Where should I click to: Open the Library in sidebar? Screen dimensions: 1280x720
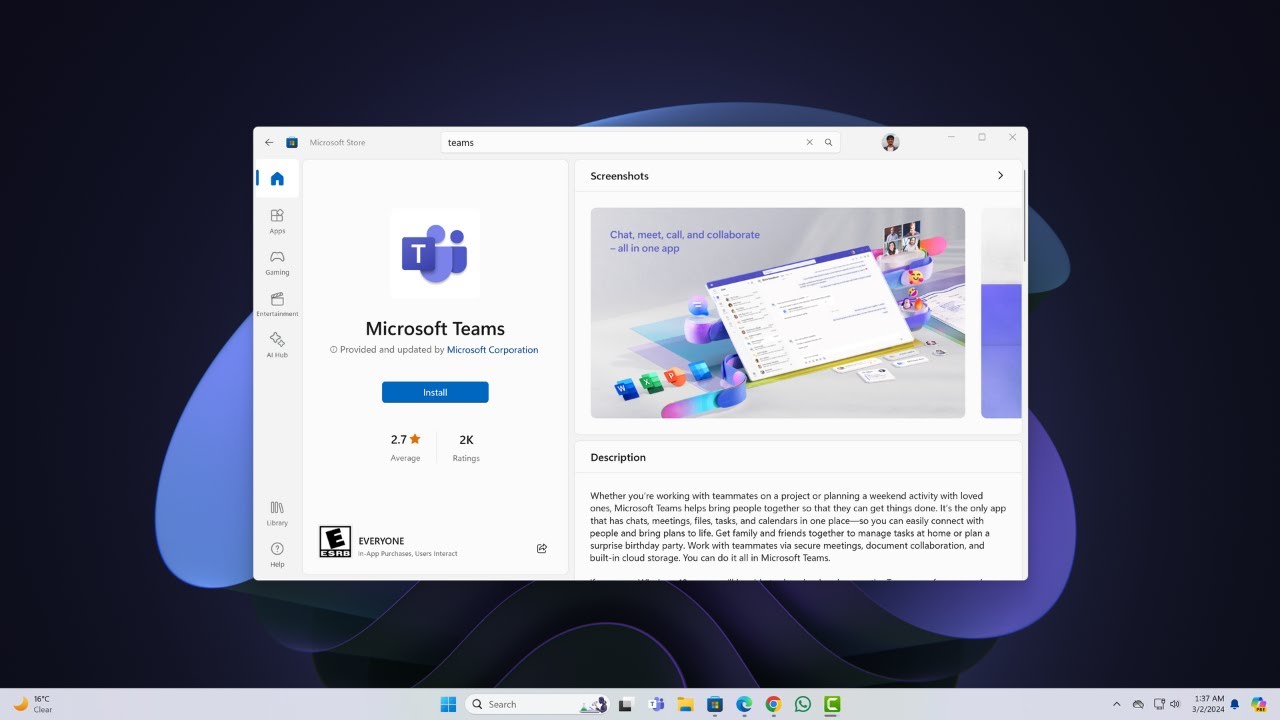pyautogui.click(x=277, y=513)
